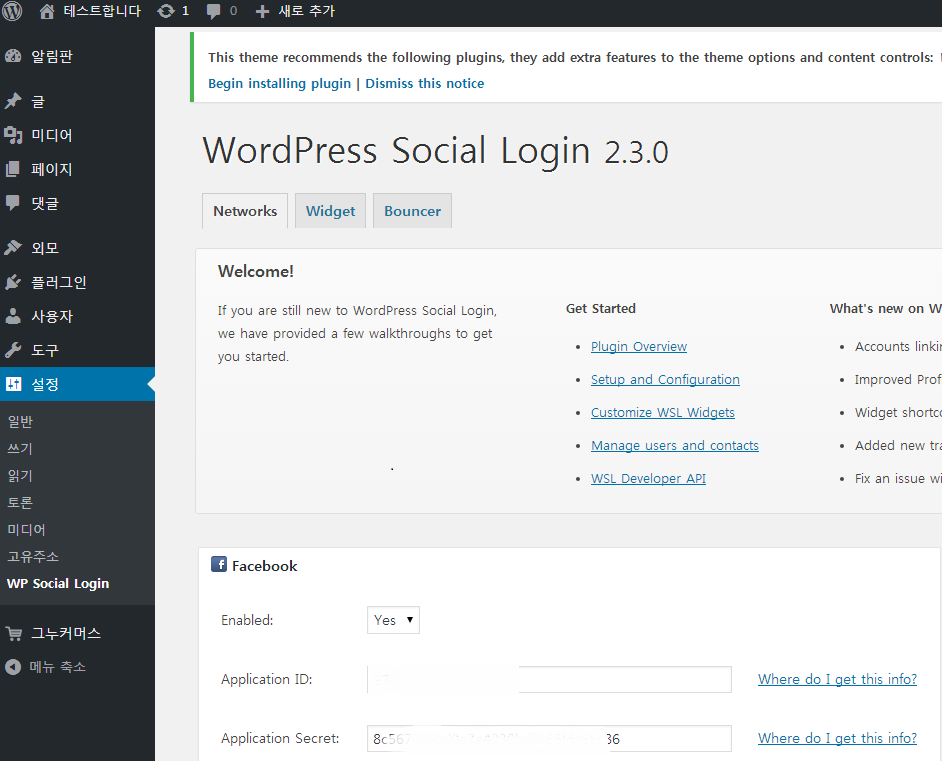Click Begin installing plugin link
942x761 pixels.
279,84
